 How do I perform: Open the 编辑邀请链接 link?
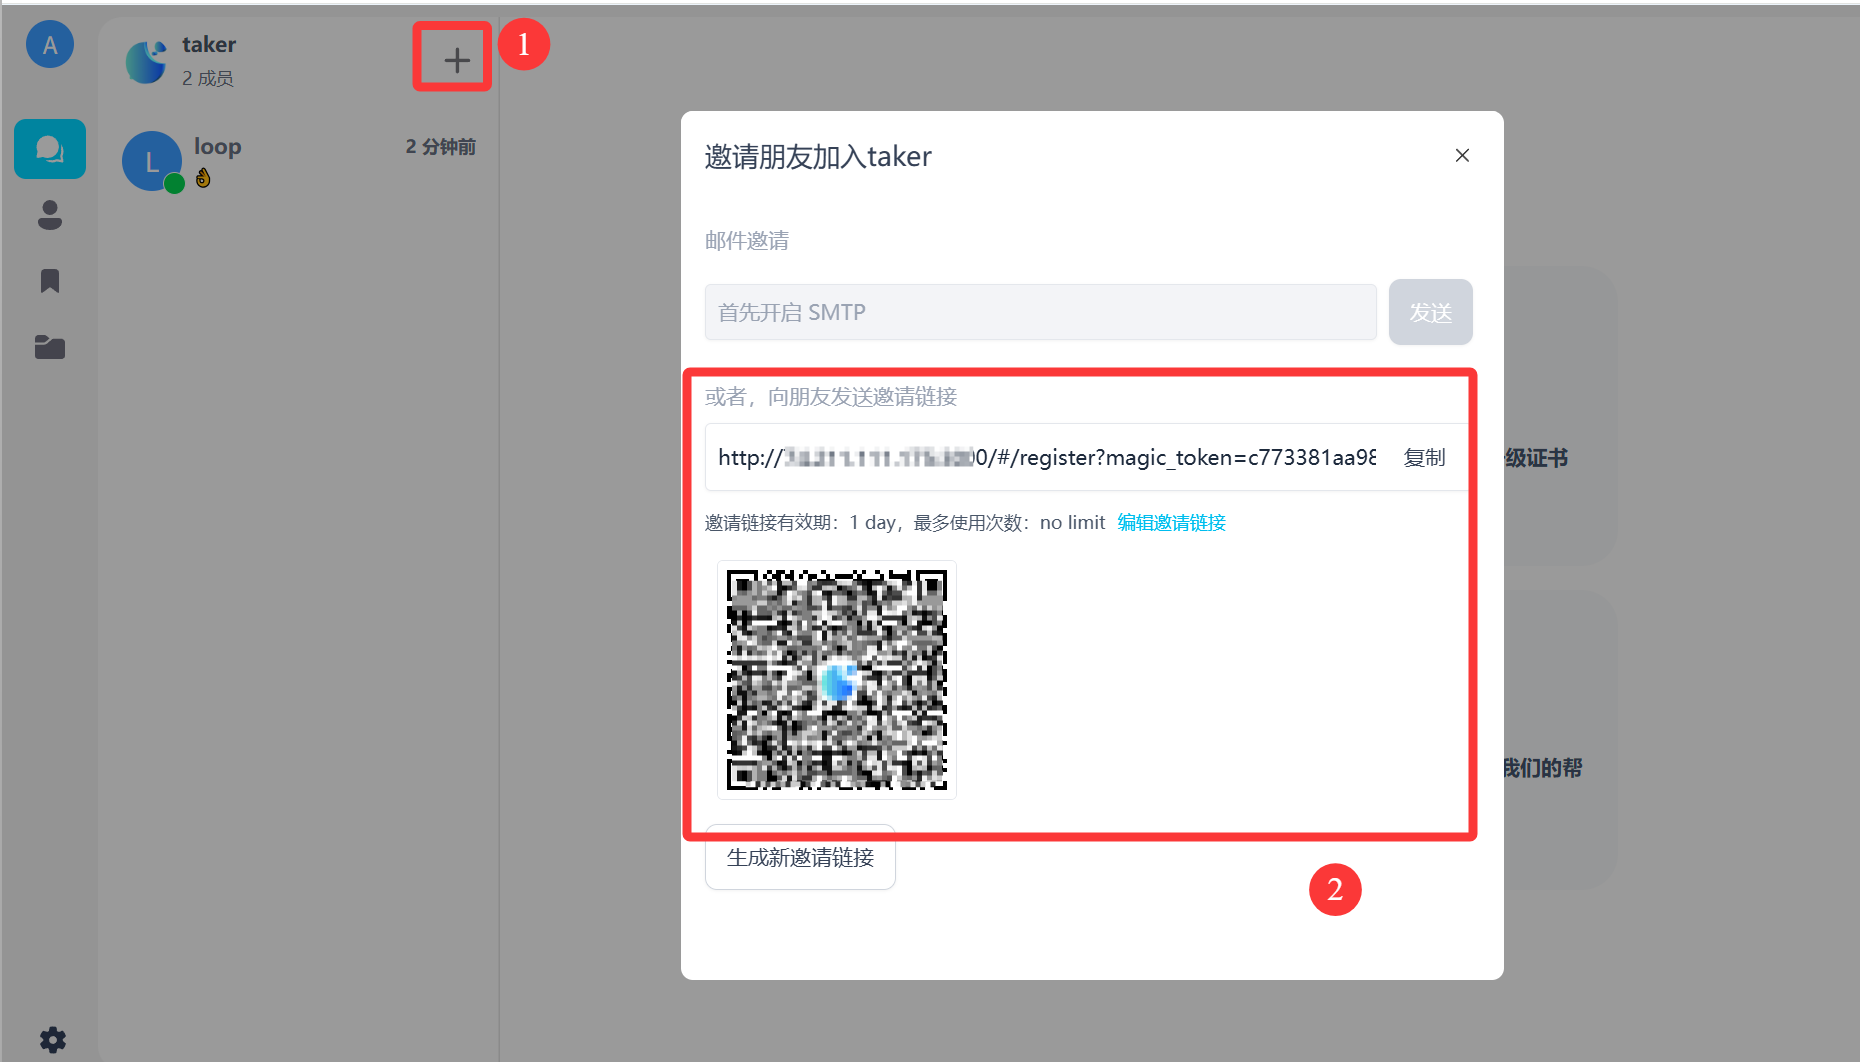coord(1171,523)
